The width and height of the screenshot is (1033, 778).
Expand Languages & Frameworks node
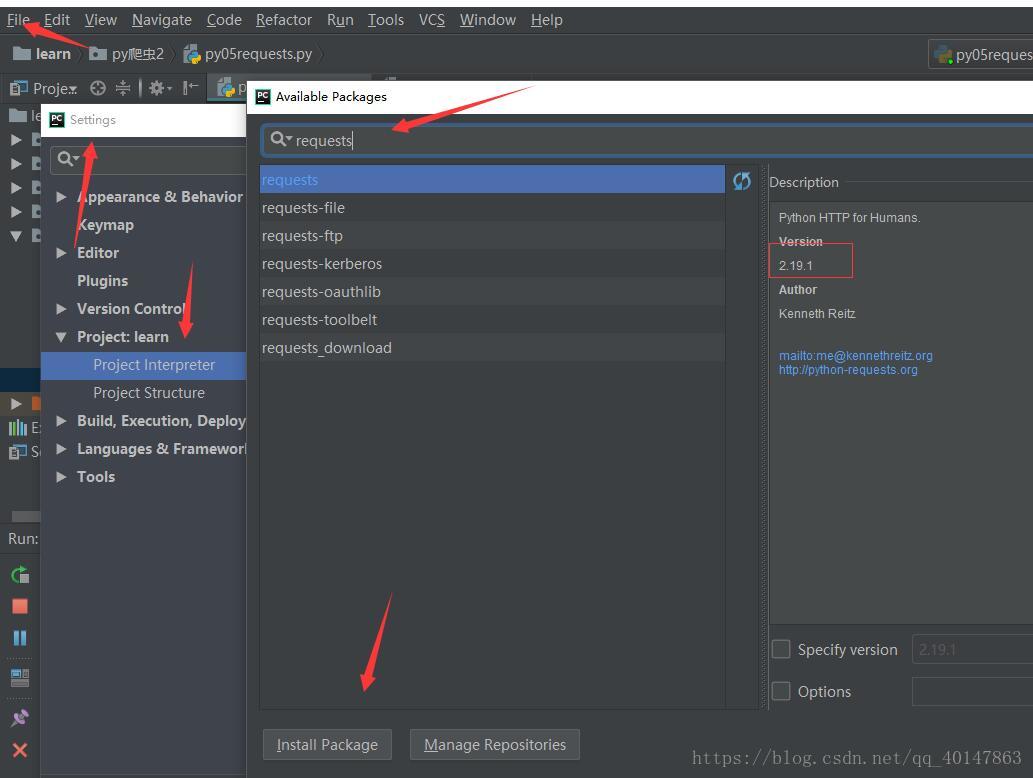coord(61,449)
